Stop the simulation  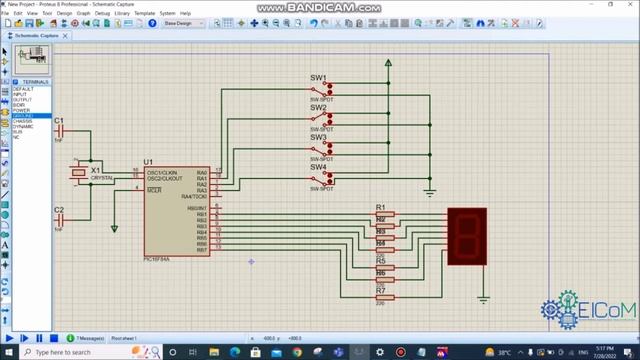pos(54,338)
